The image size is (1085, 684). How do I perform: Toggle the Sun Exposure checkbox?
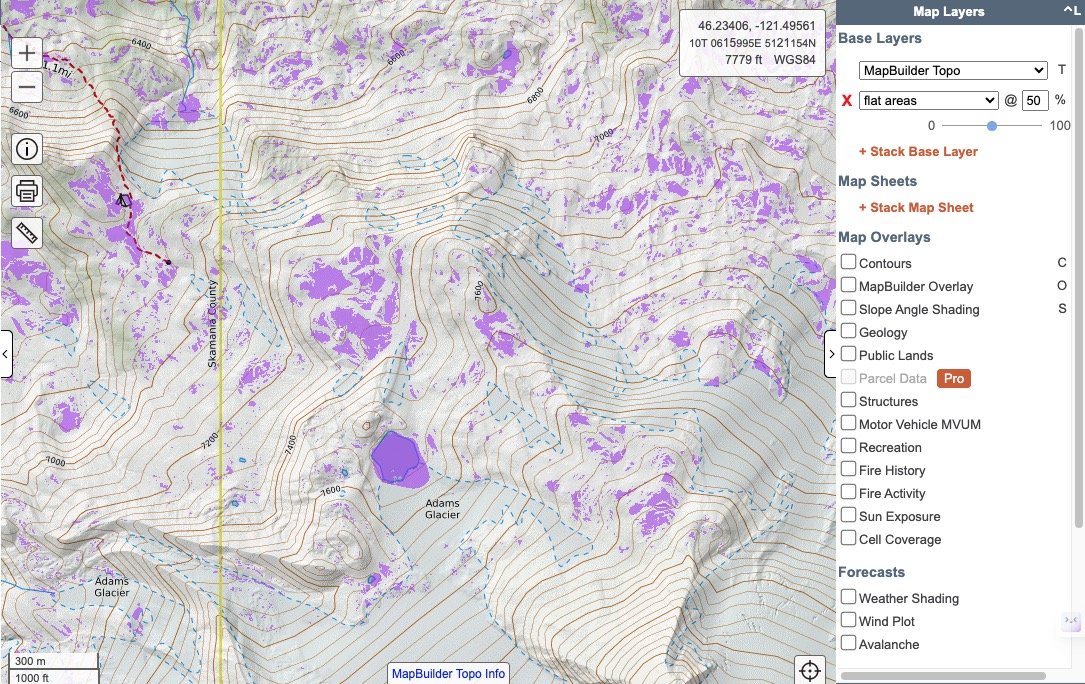click(x=848, y=515)
